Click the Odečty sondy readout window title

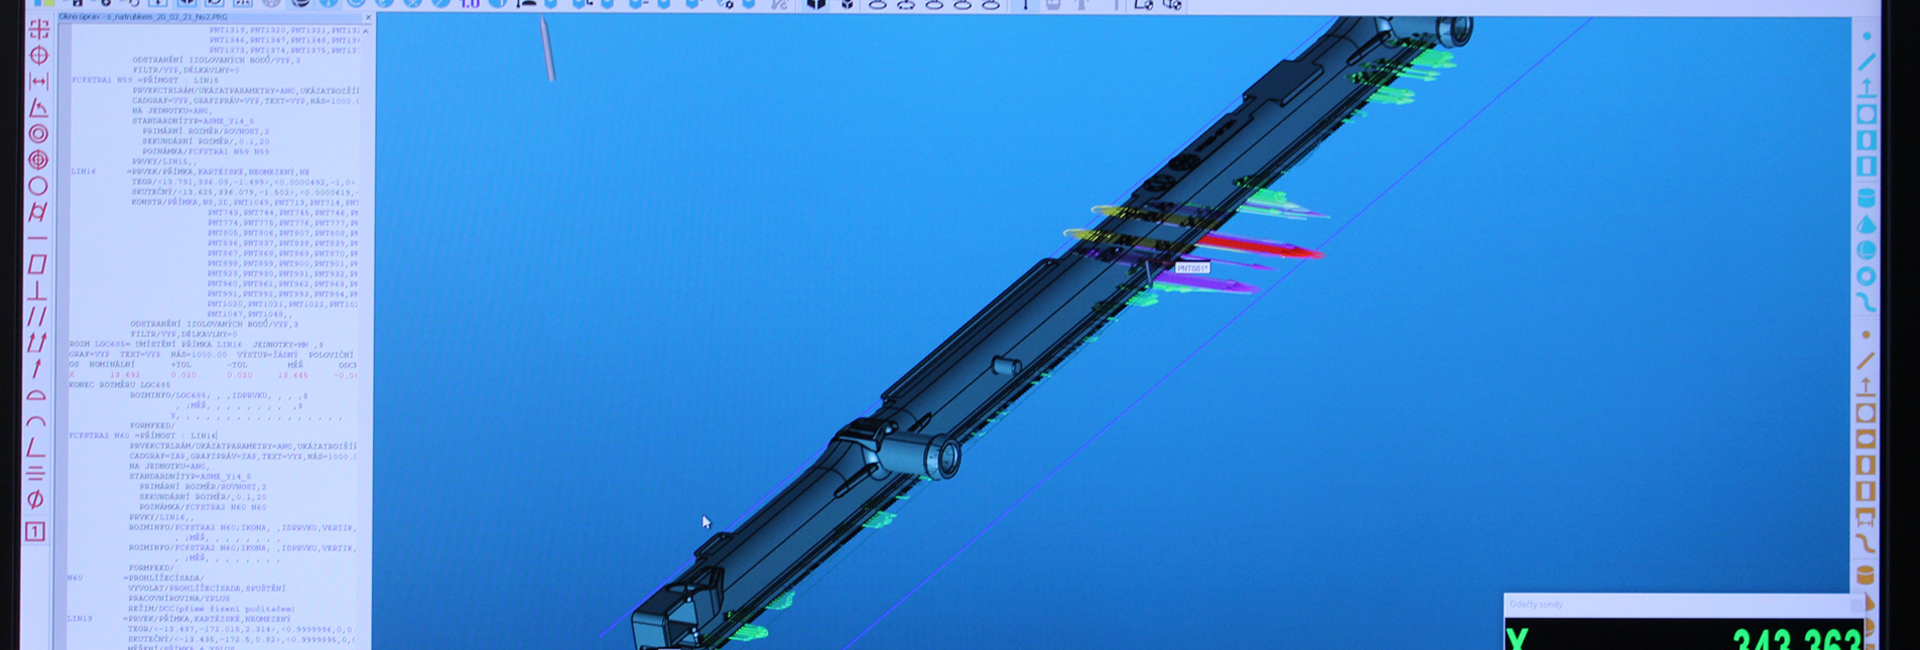tap(1536, 604)
